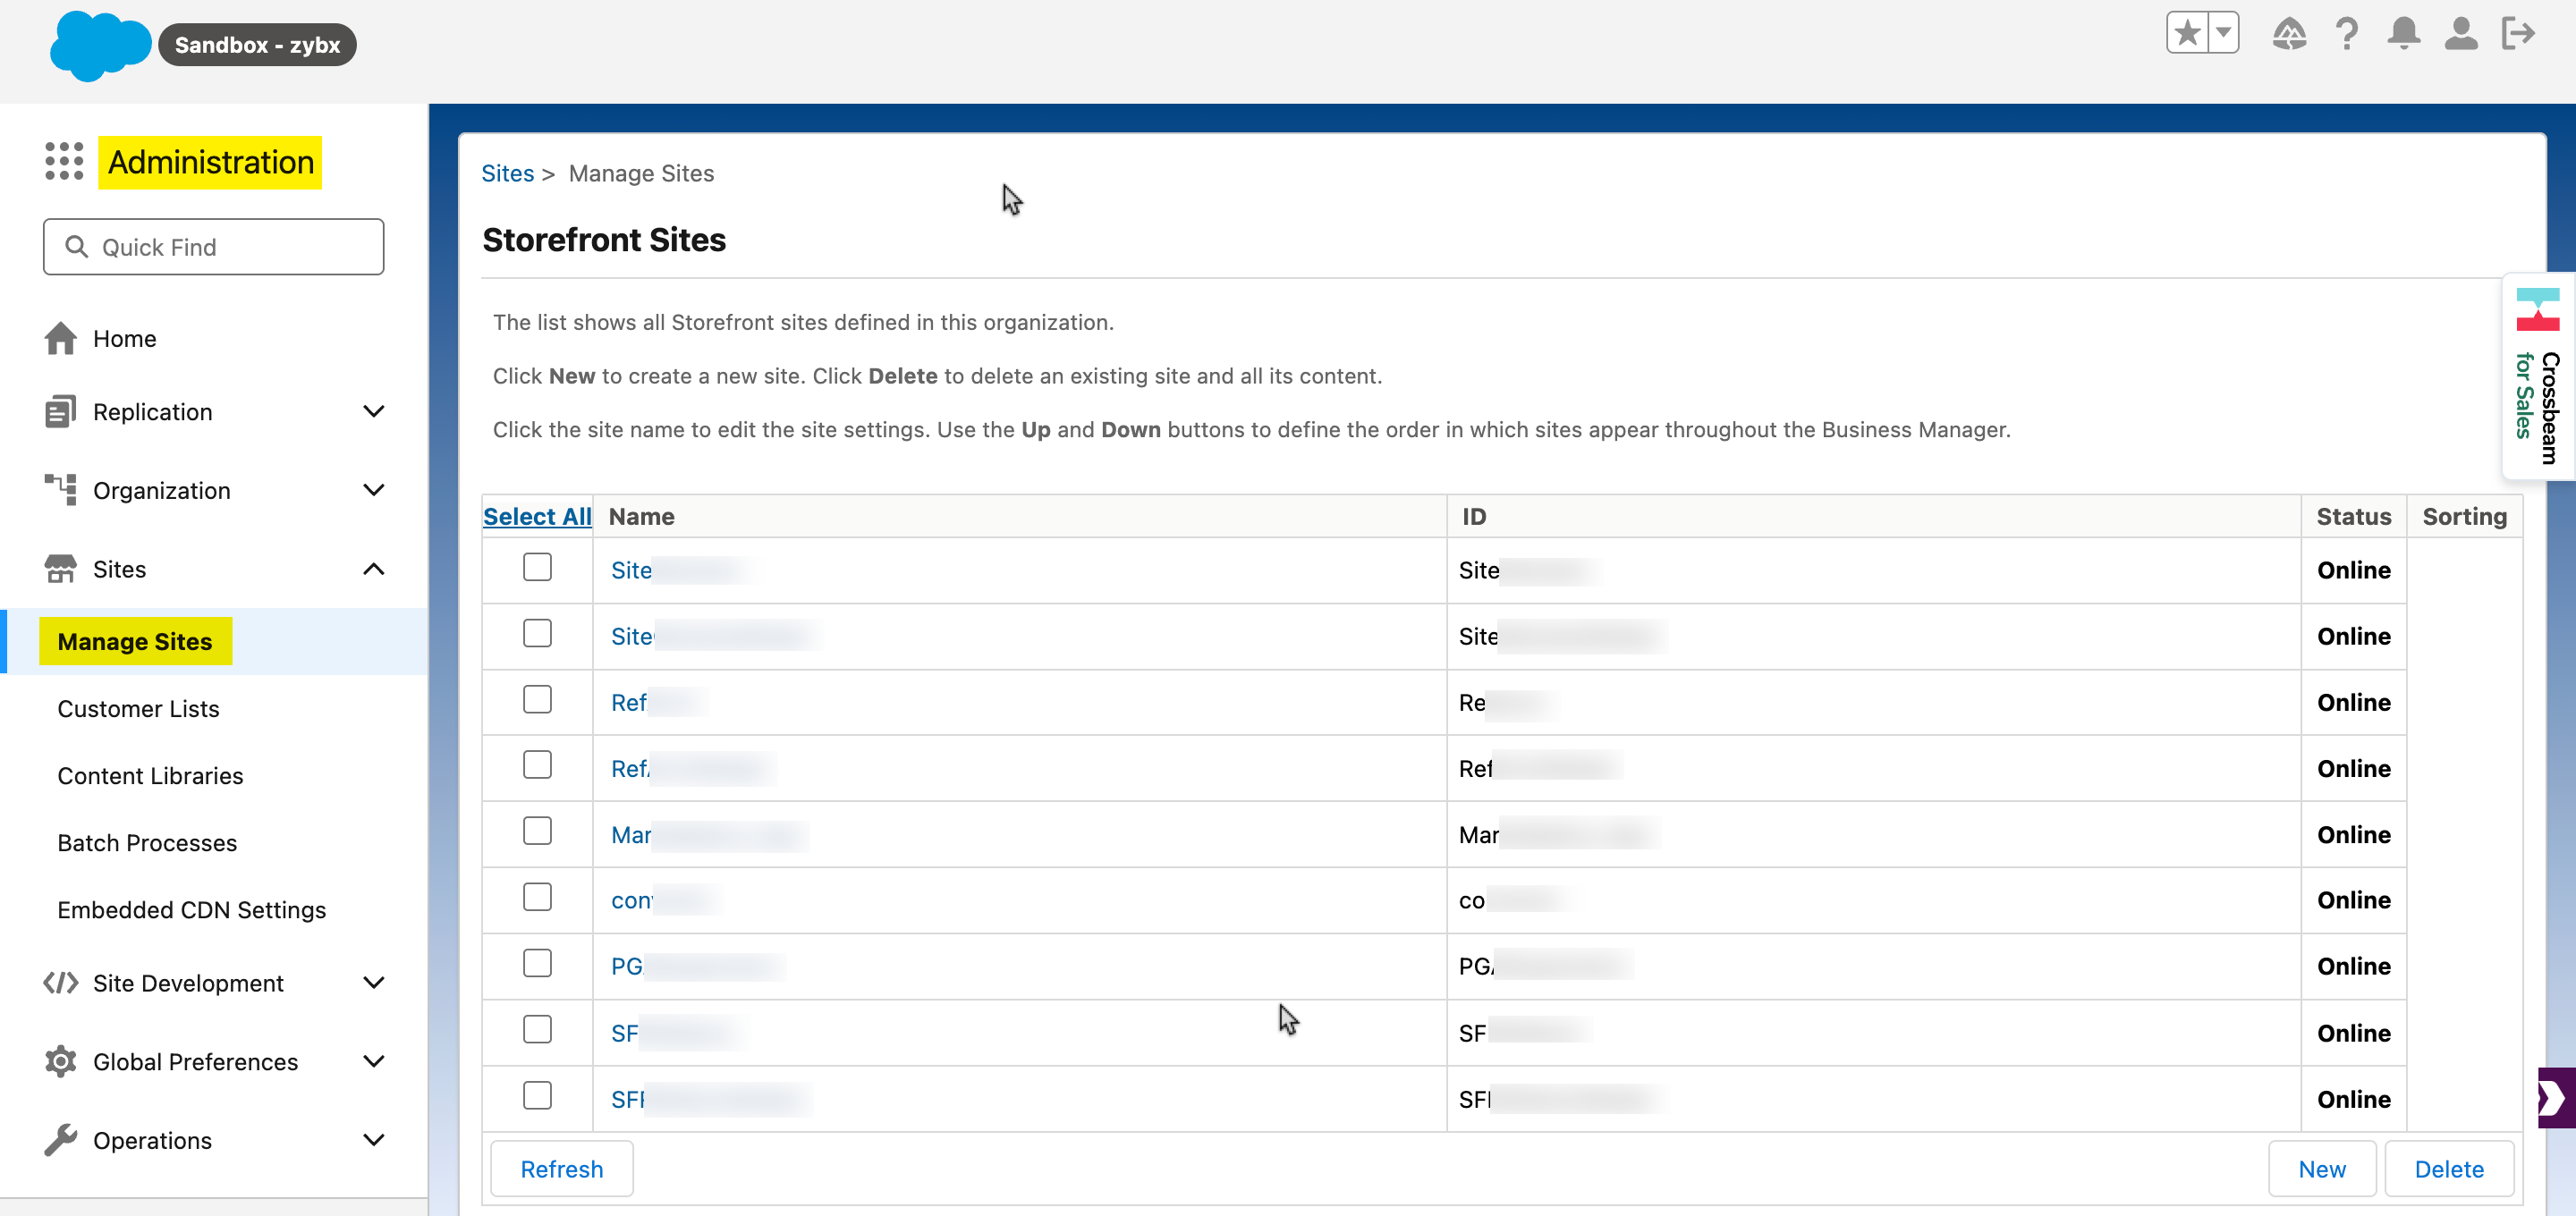2576x1216 pixels.
Task: Click Select All above the site list
Action: [536, 516]
